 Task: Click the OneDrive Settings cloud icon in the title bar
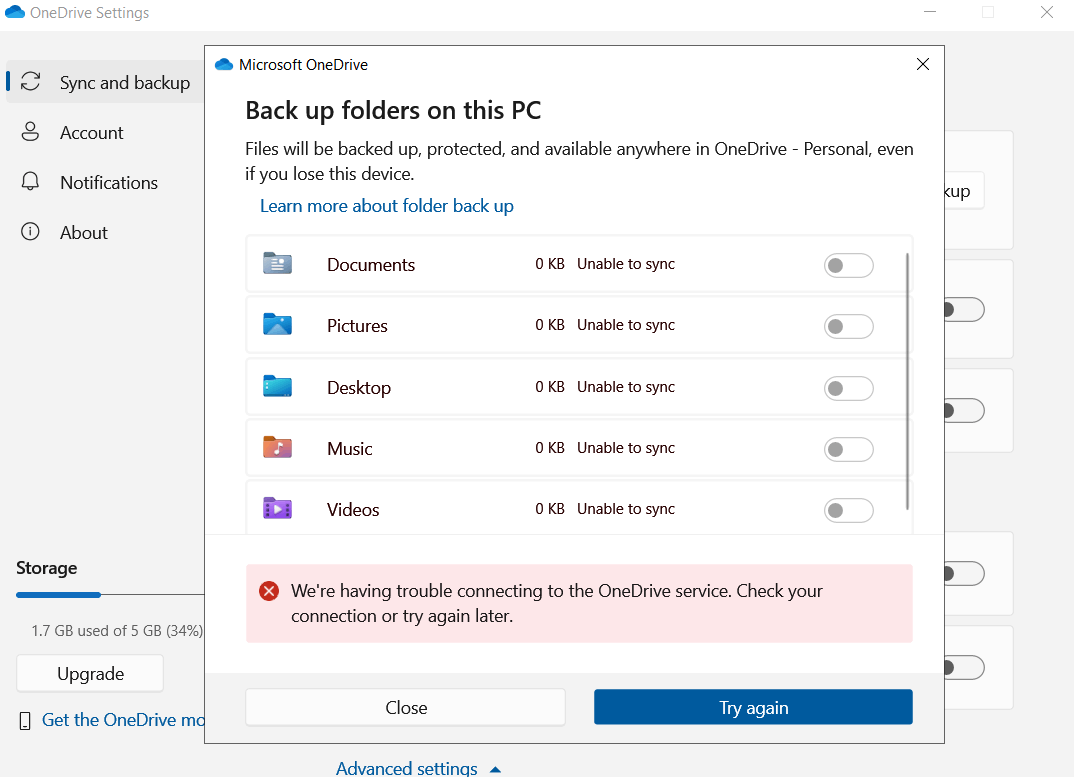pos(14,12)
